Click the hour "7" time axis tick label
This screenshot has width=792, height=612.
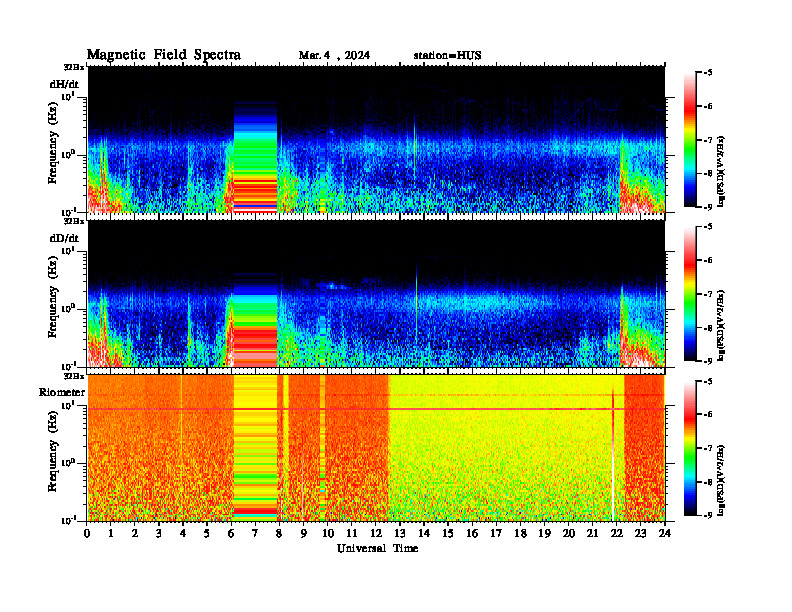(255, 533)
